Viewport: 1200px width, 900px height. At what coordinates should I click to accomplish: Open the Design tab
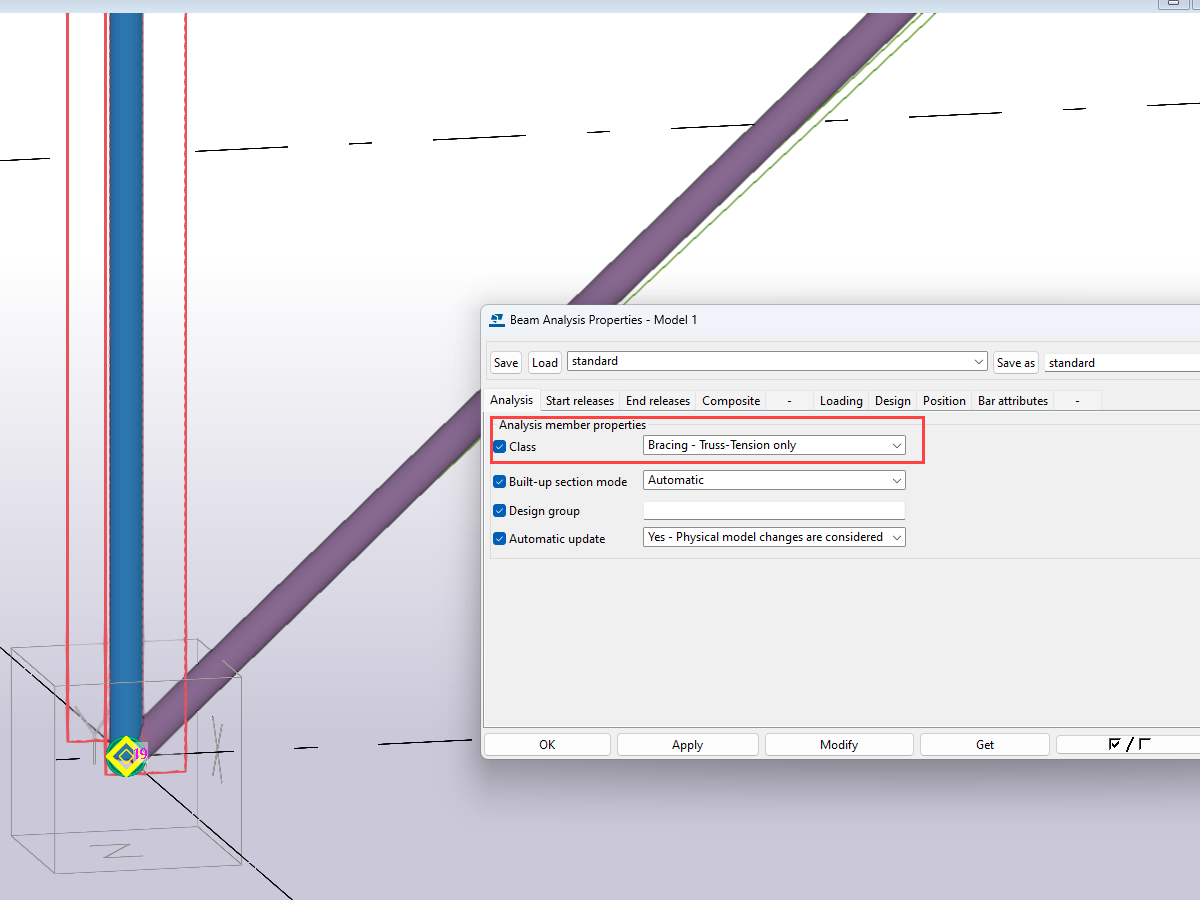pyautogui.click(x=892, y=400)
